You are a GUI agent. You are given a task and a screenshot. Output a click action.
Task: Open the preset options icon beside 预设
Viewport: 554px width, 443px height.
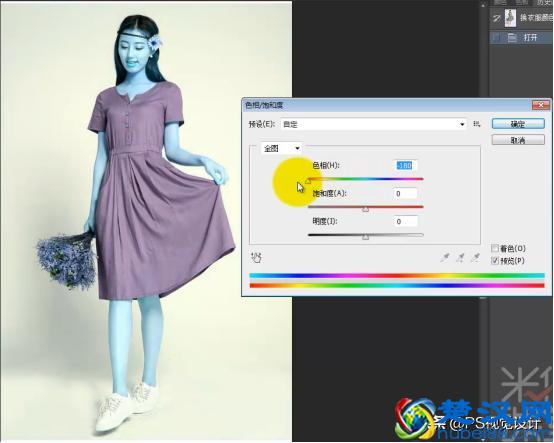pyautogui.click(x=477, y=124)
